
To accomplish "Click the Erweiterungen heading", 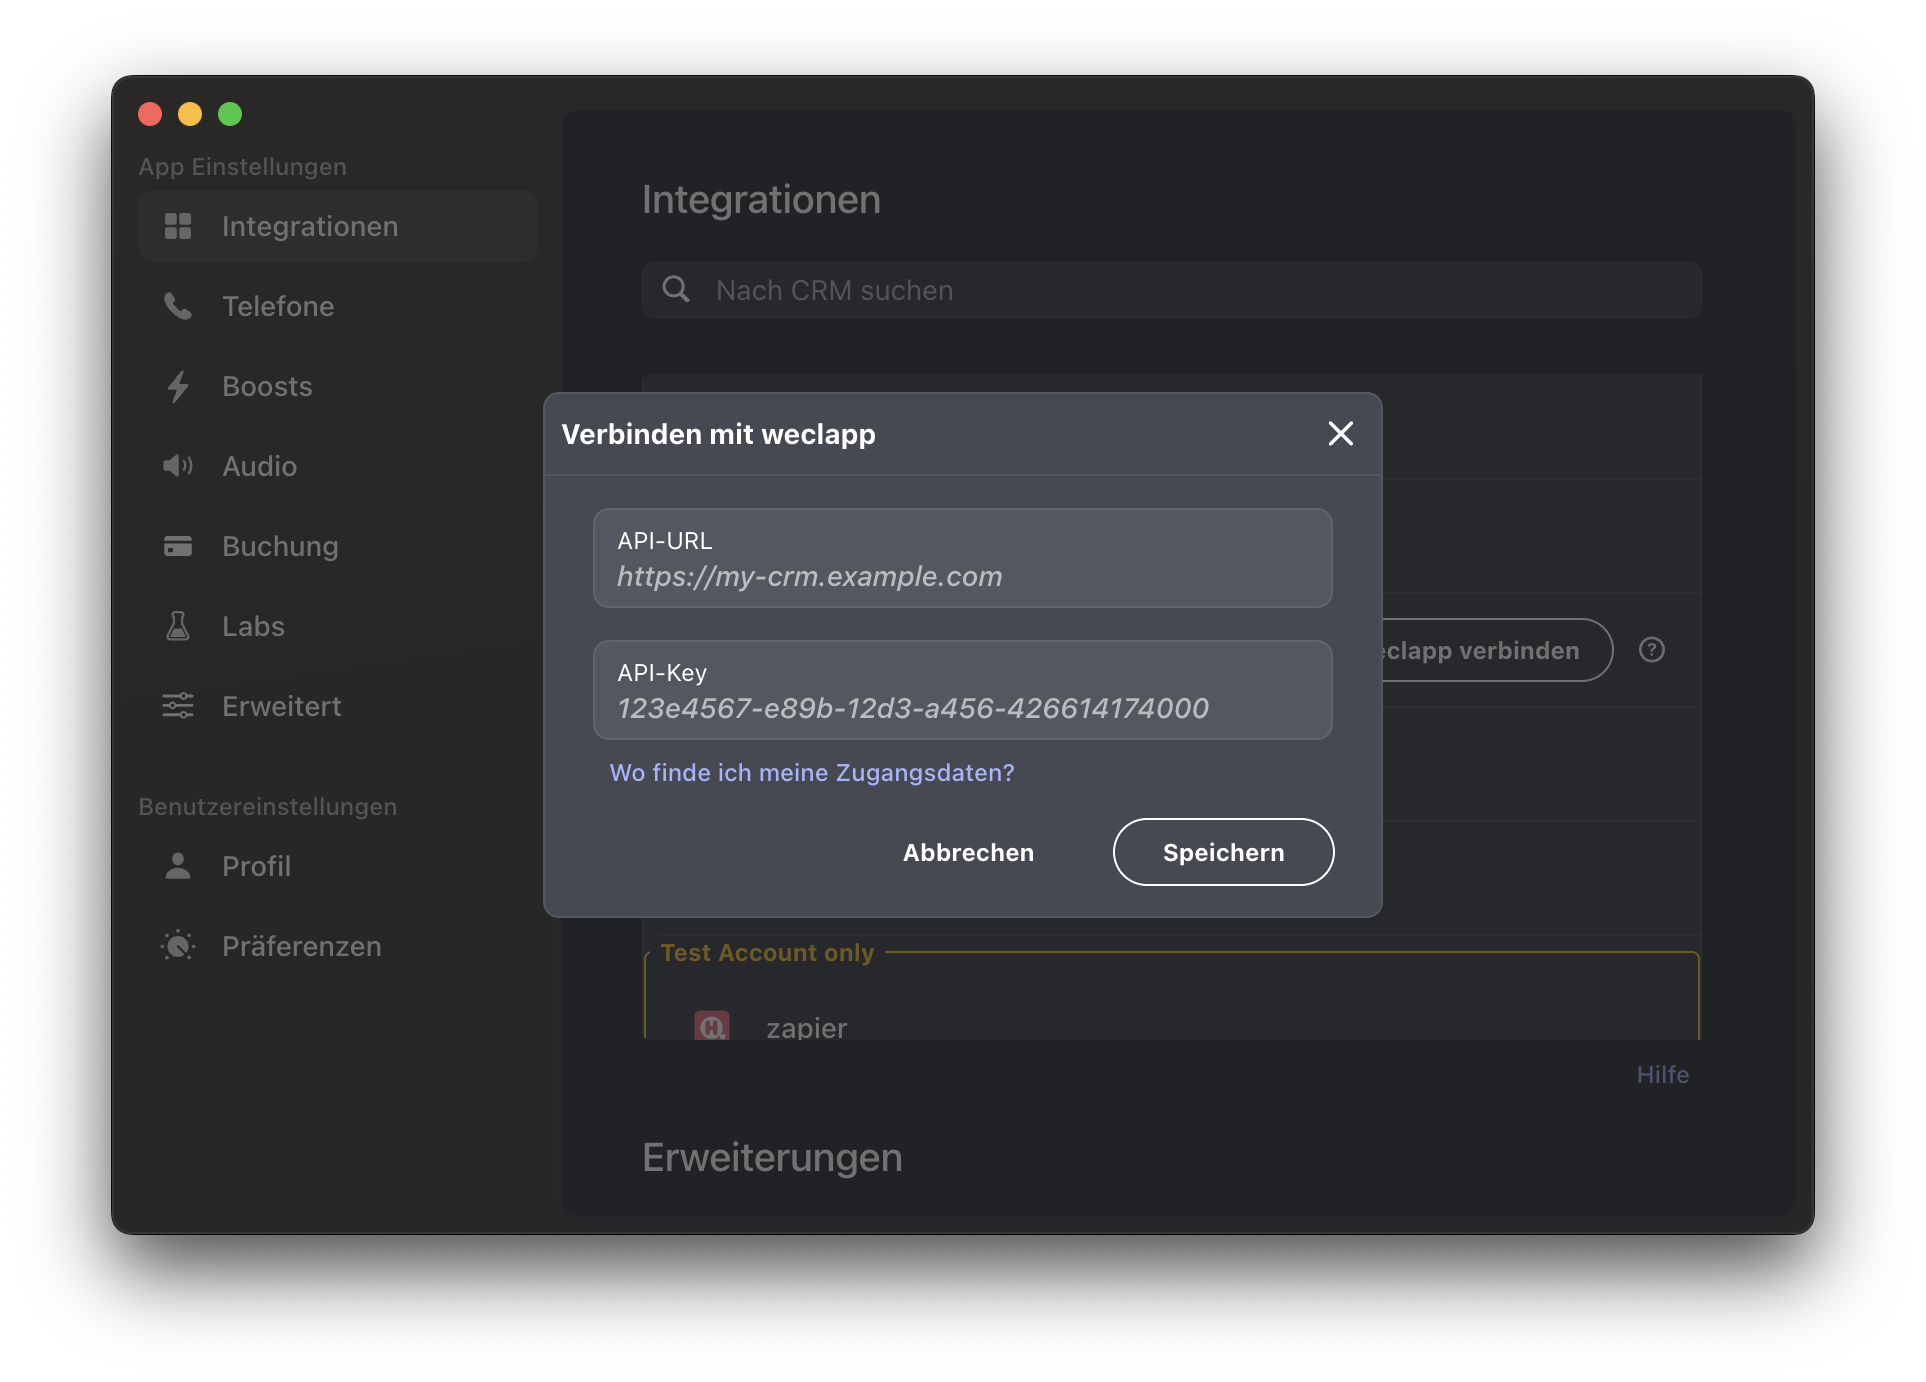I will click(772, 1157).
